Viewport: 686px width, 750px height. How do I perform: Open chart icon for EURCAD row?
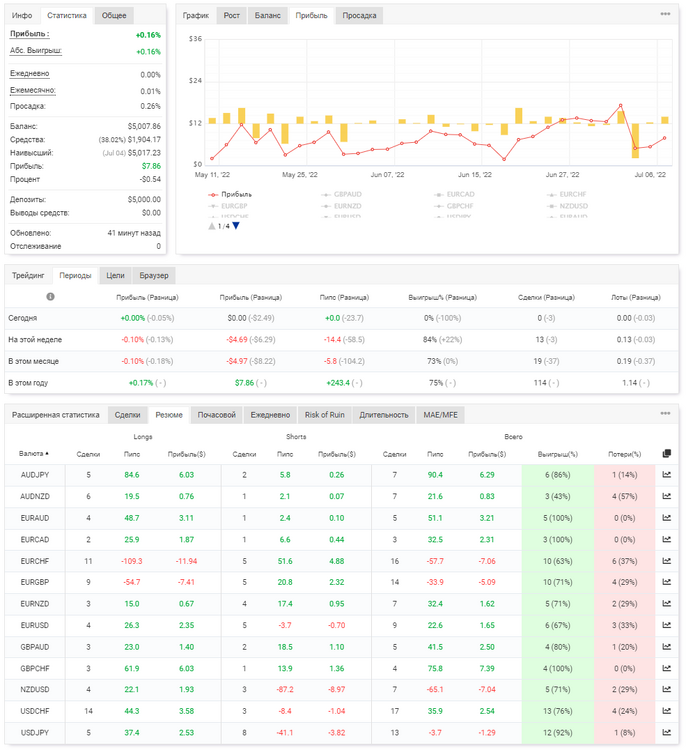point(666,539)
